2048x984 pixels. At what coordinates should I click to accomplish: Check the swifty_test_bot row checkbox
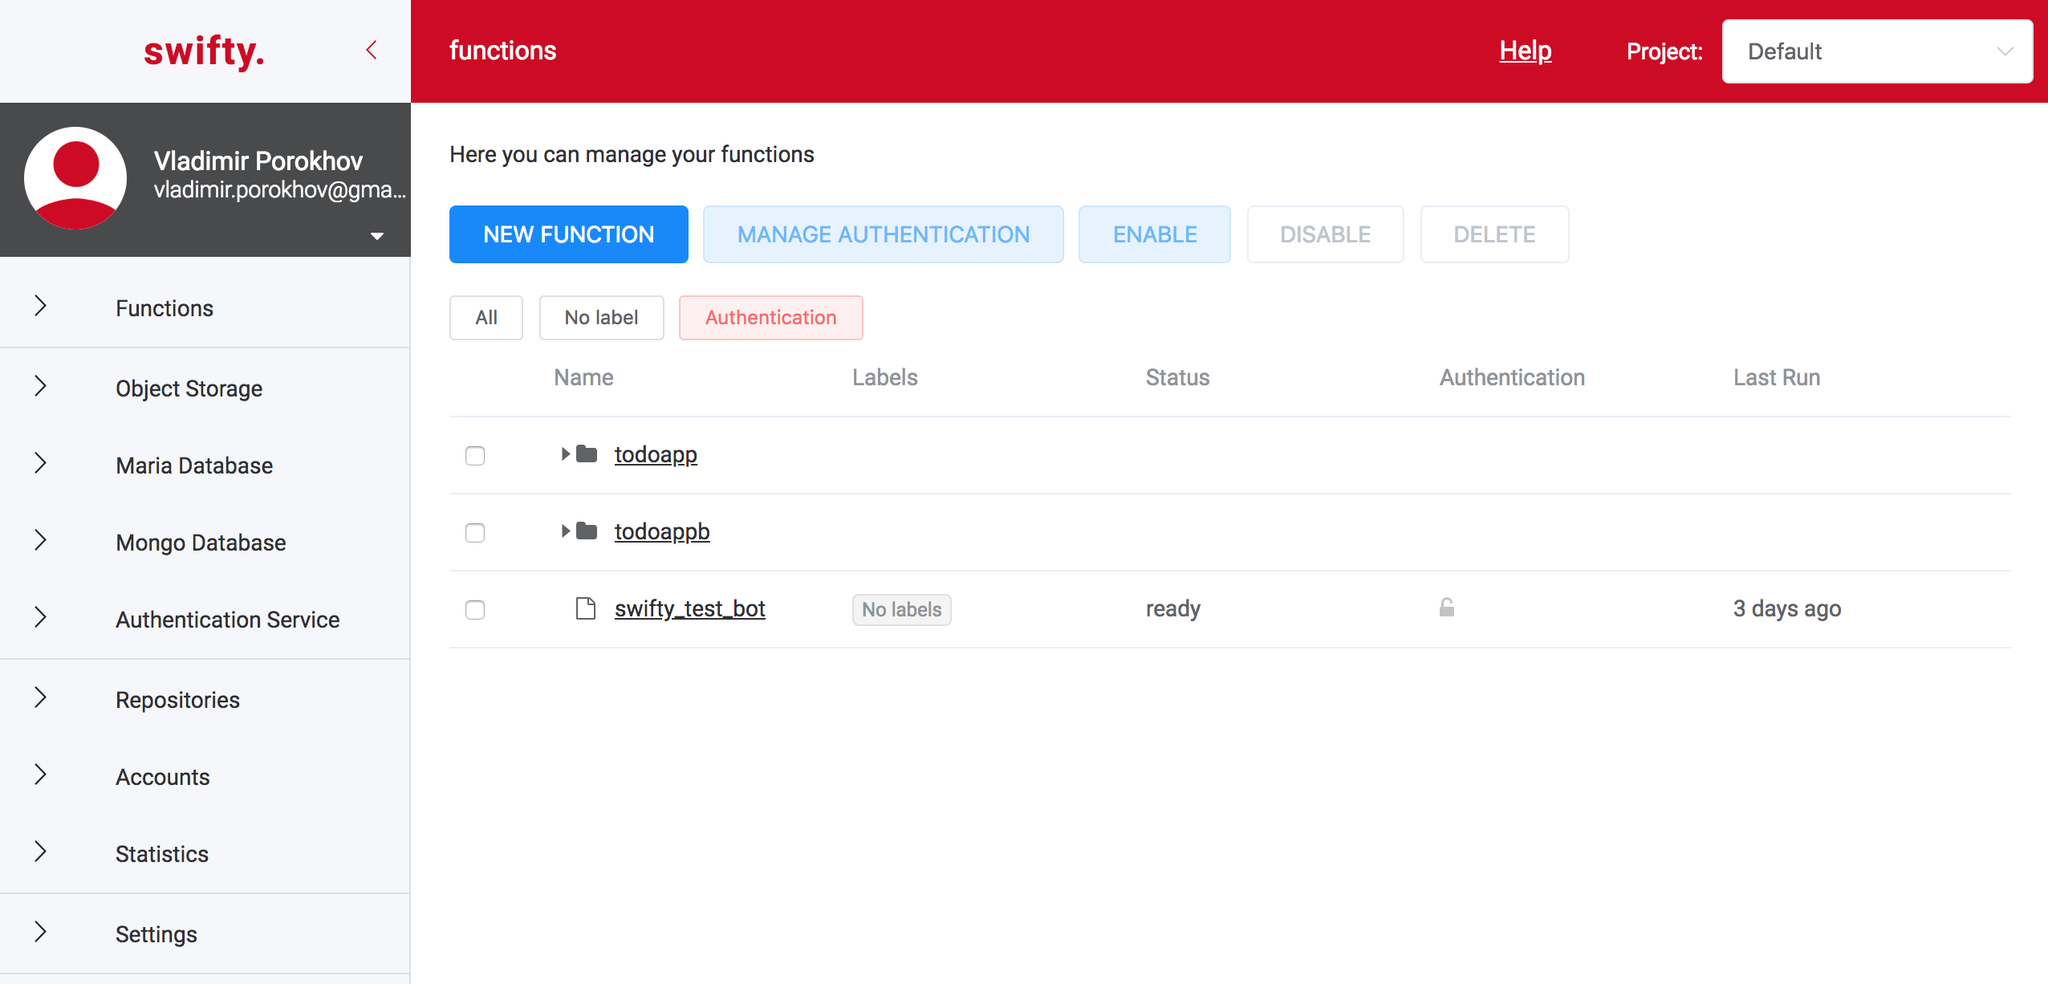pyautogui.click(x=474, y=609)
